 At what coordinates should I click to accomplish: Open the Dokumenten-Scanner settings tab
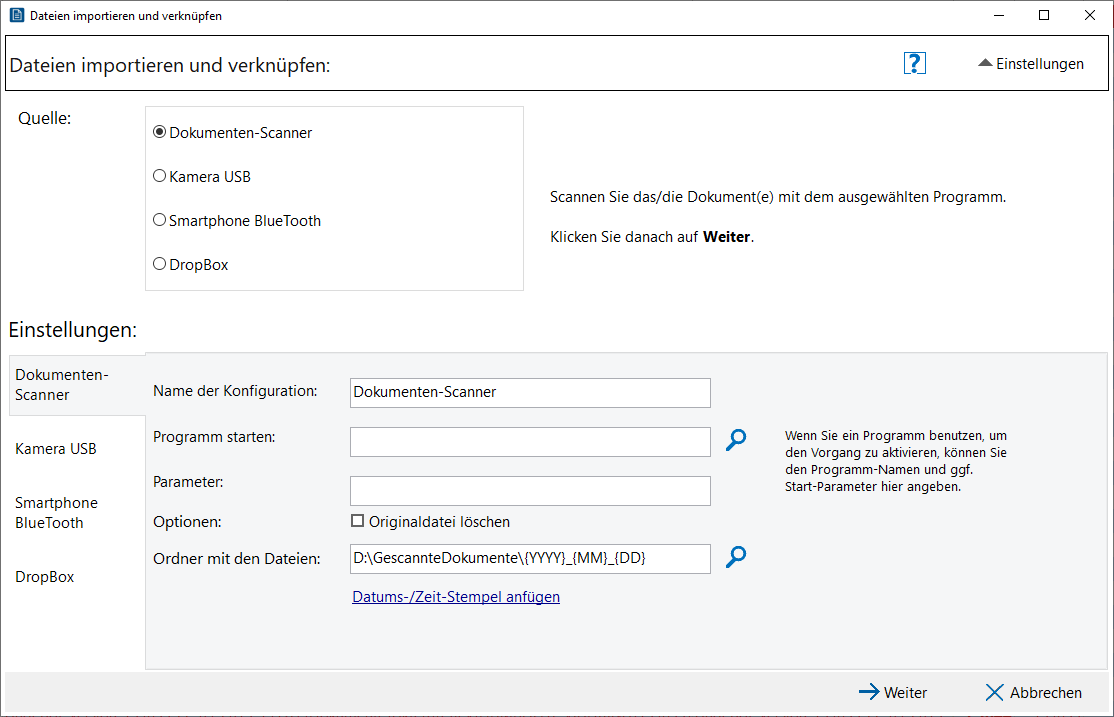[77, 384]
